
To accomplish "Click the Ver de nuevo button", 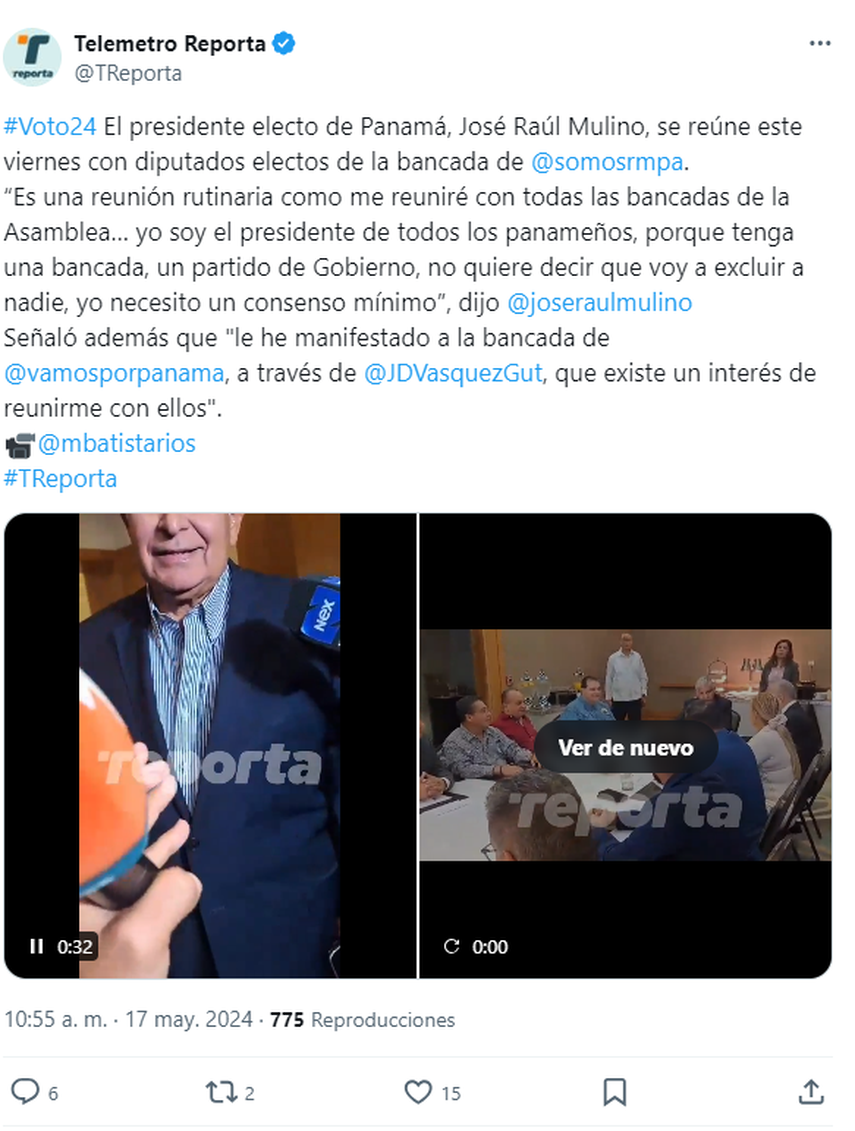I will pos(626,748).
